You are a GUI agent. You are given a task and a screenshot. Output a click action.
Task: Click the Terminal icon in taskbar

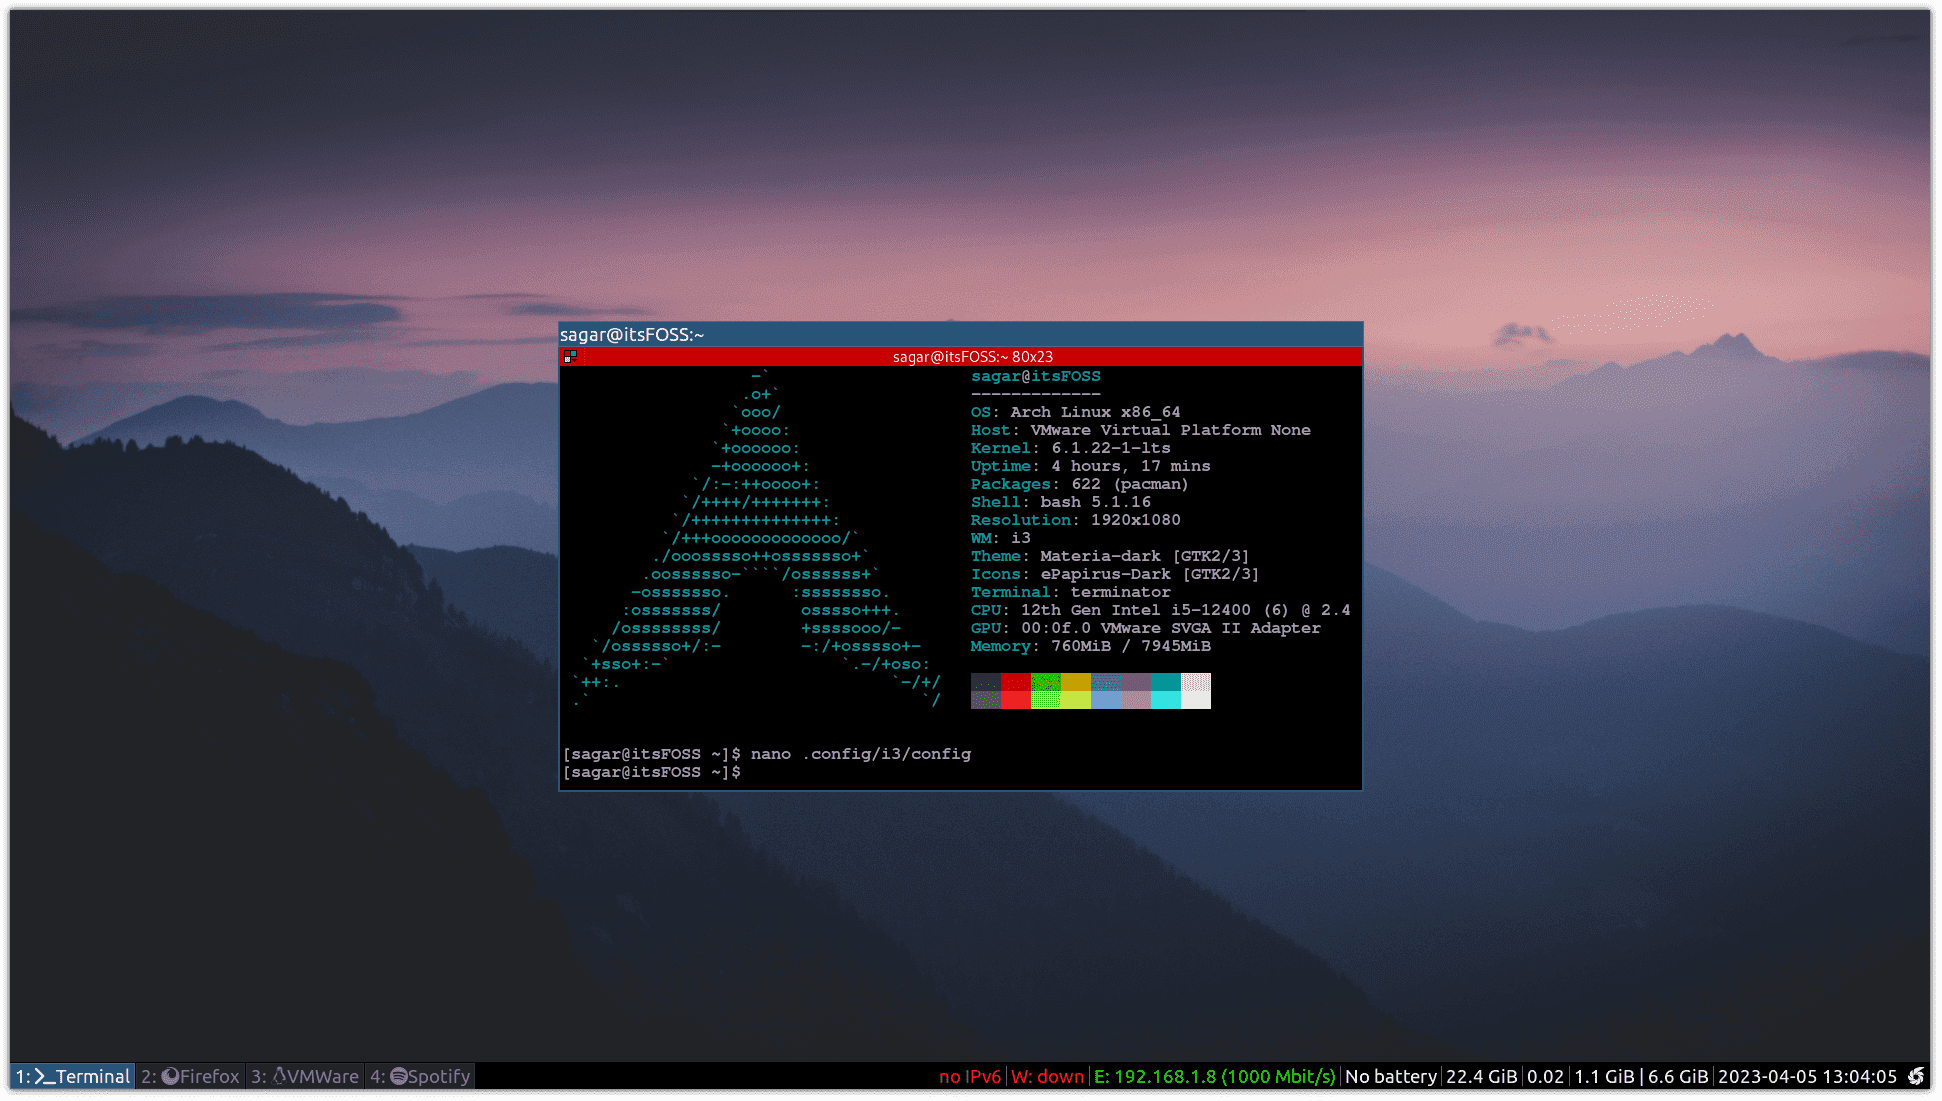(x=68, y=1076)
